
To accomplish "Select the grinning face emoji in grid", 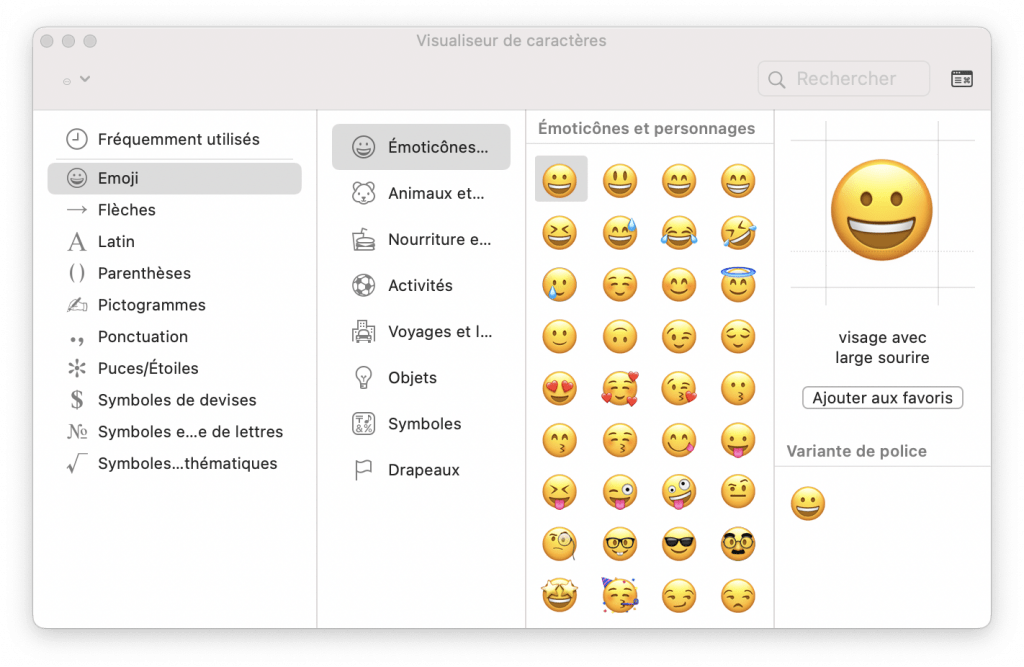I will tap(560, 179).
